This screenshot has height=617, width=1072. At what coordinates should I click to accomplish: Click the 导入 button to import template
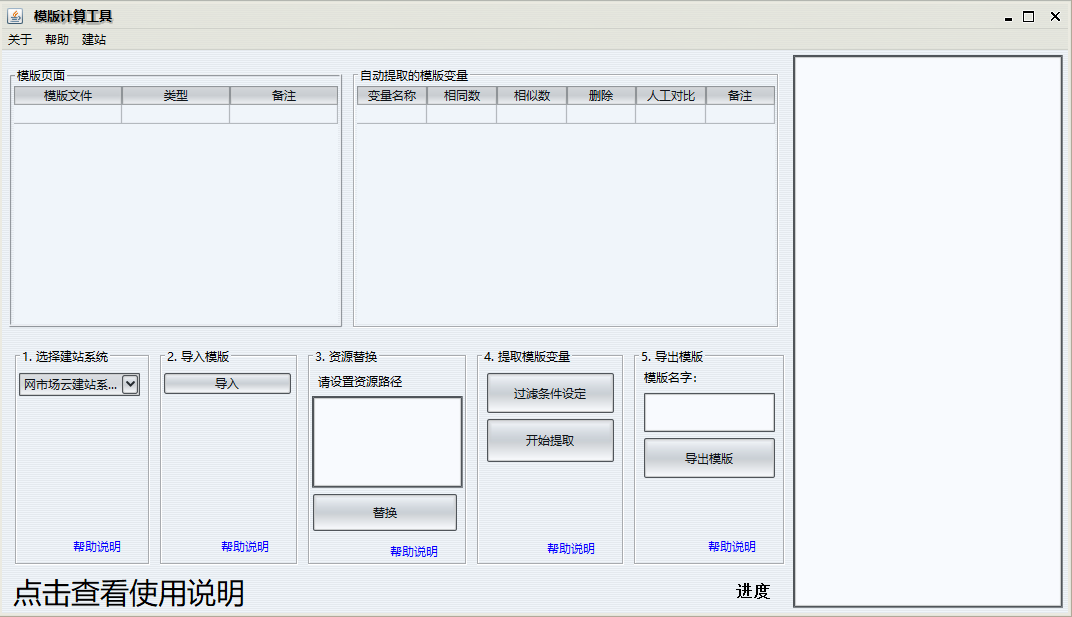pos(227,384)
